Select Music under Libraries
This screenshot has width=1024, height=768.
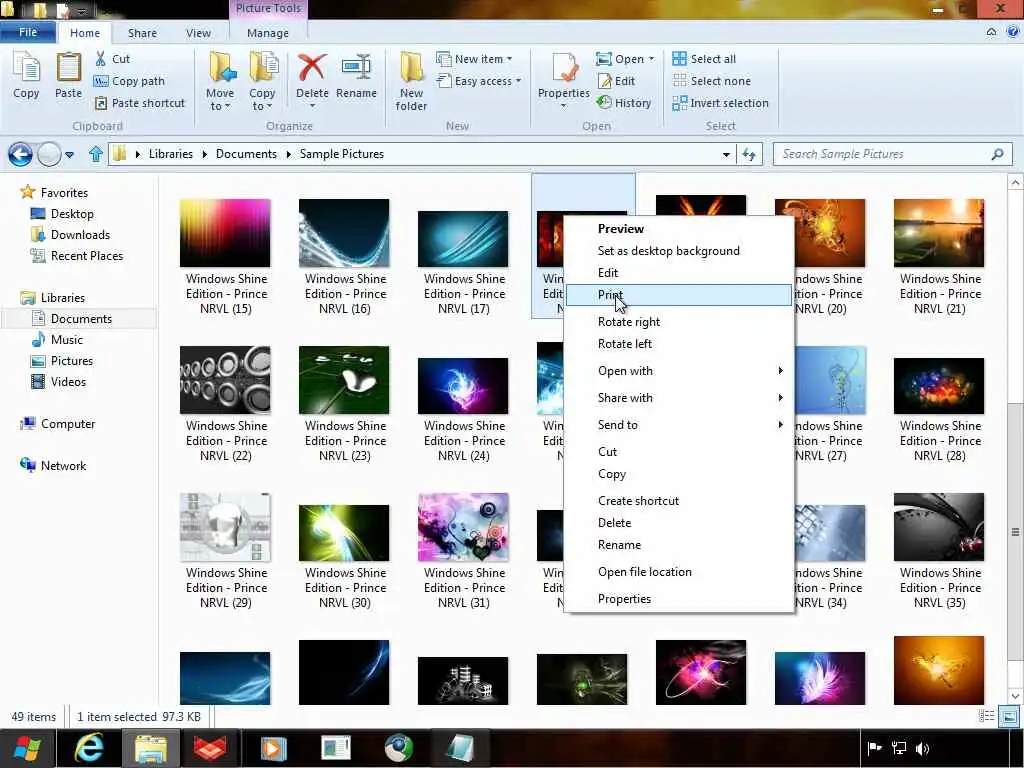click(x=67, y=340)
